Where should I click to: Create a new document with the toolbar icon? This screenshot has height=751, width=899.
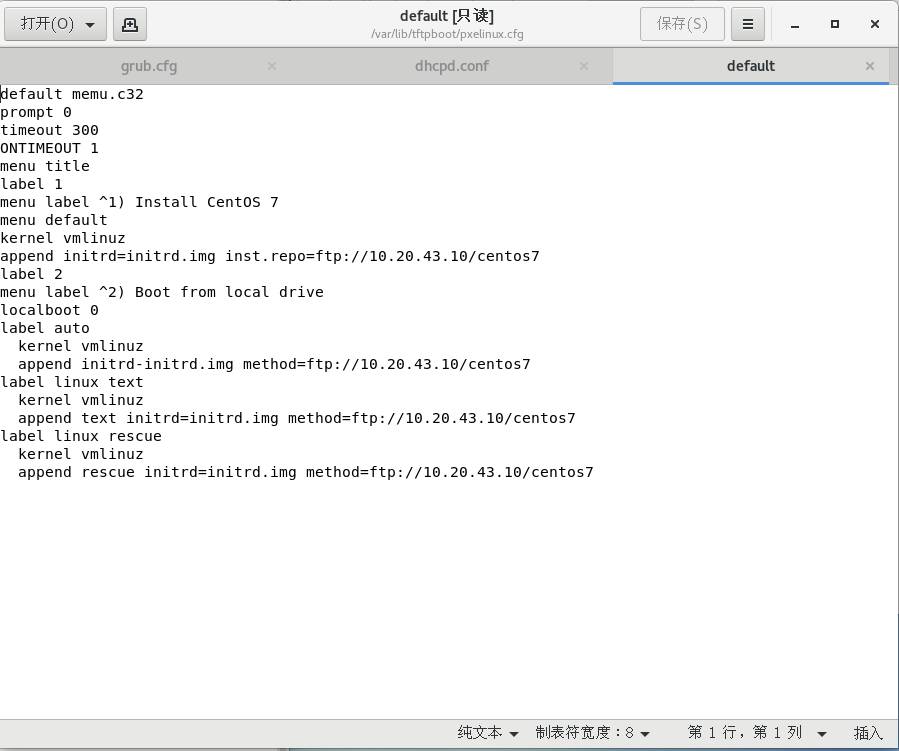129,24
